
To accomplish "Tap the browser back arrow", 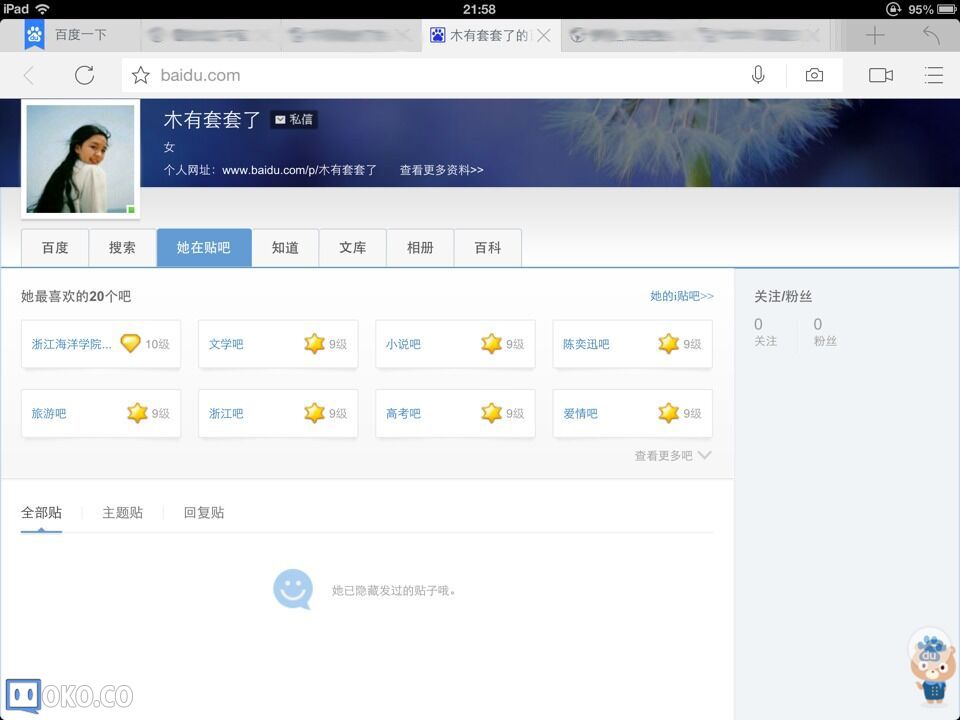I will point(28,75).
